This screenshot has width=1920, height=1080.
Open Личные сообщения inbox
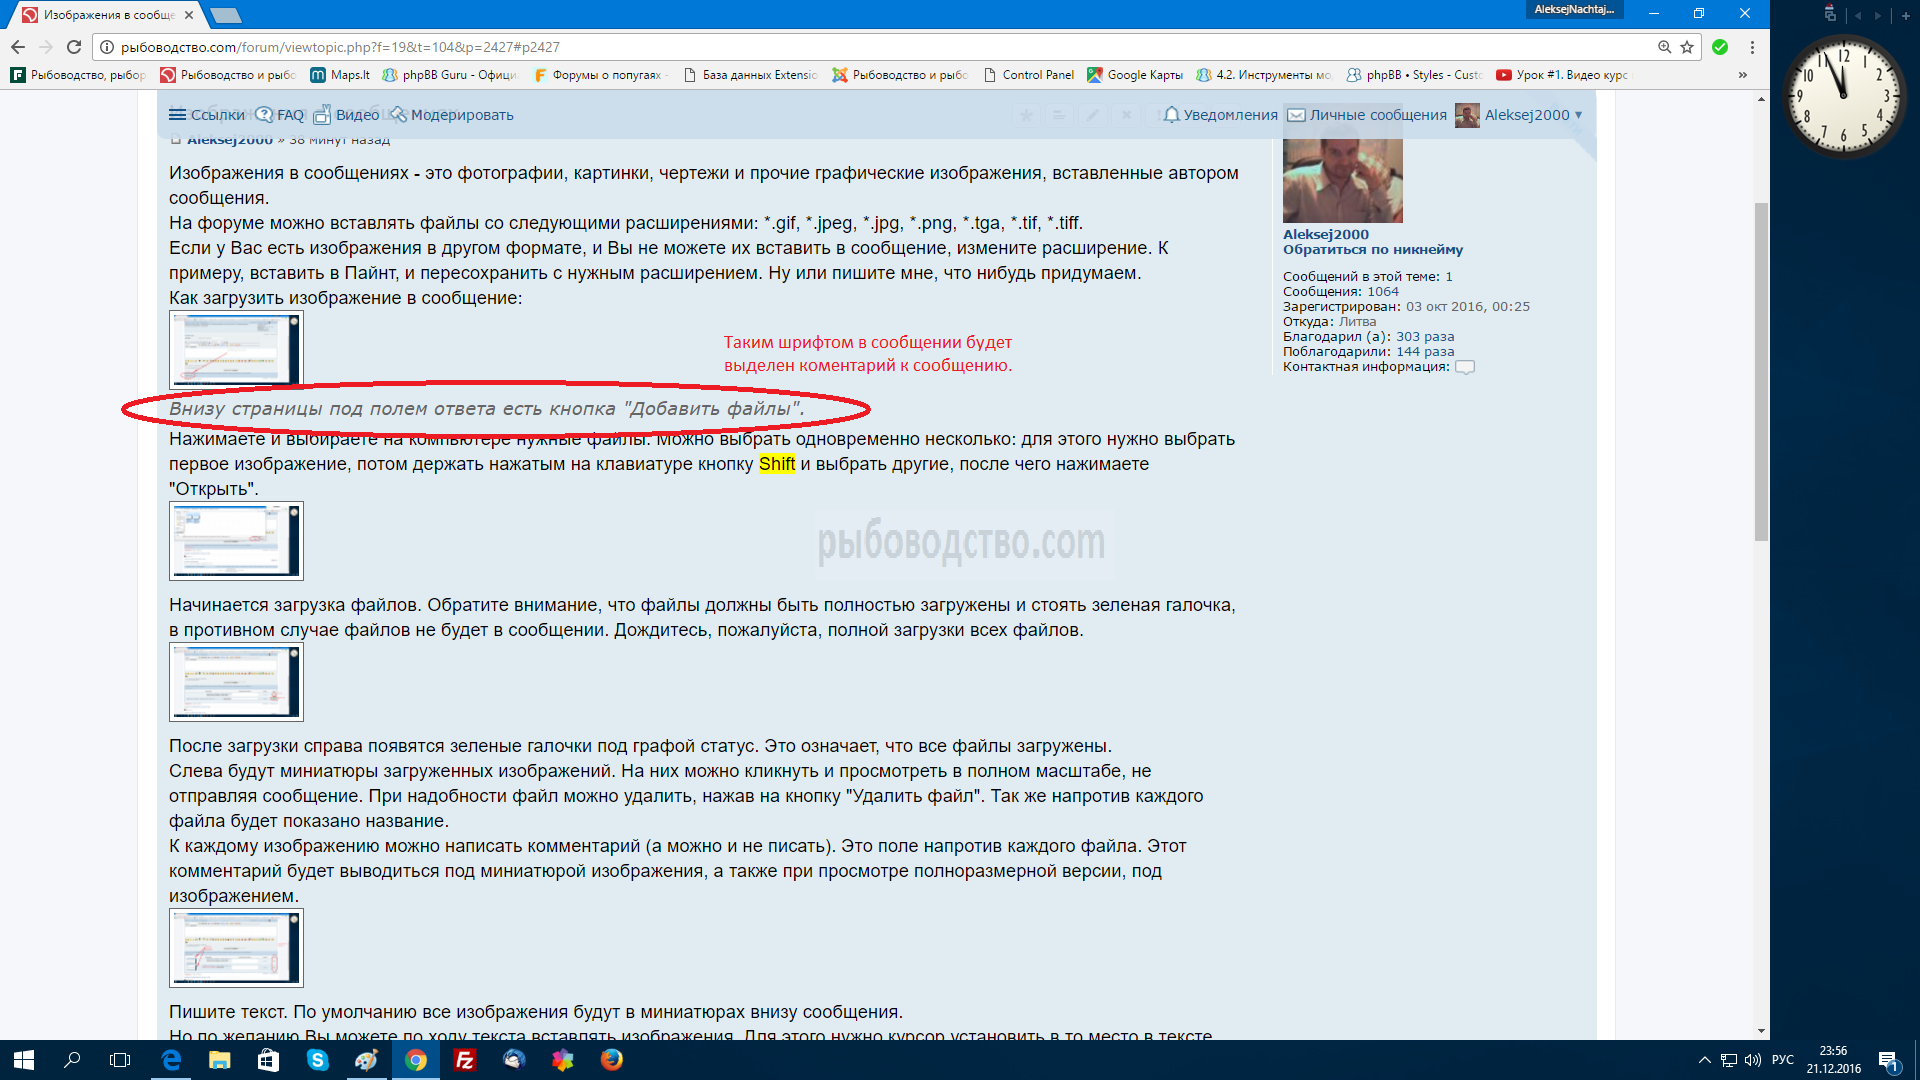[1367, 115]
